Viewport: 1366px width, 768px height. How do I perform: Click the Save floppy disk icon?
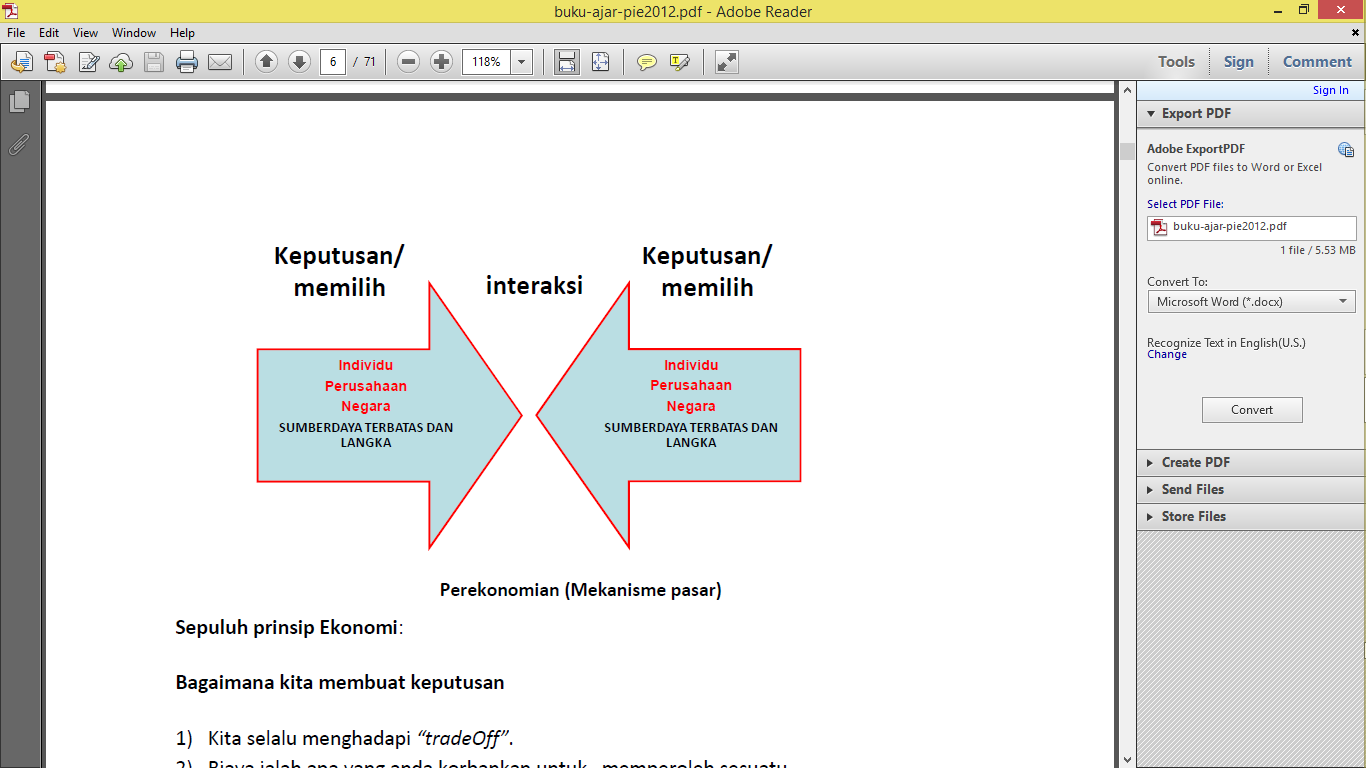tap(154, 62)
